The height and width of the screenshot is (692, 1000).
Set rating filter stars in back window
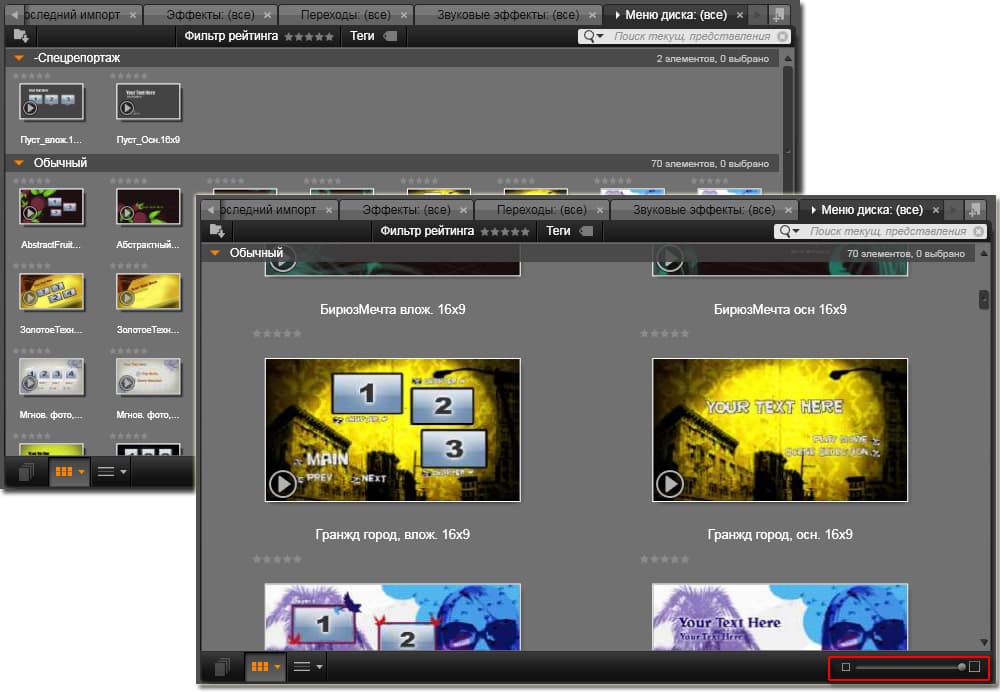(309, 37)
